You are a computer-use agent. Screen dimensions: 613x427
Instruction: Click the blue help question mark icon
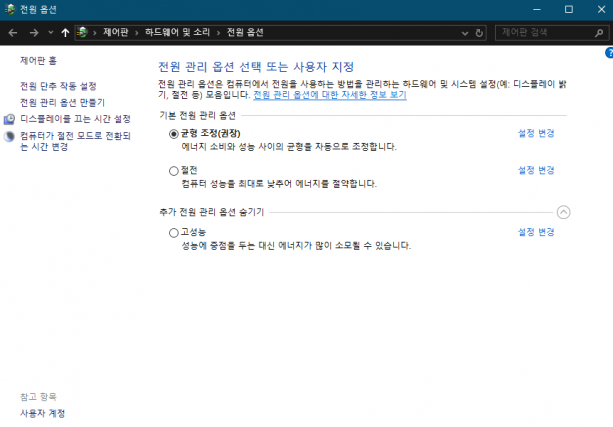coord(609,52)
